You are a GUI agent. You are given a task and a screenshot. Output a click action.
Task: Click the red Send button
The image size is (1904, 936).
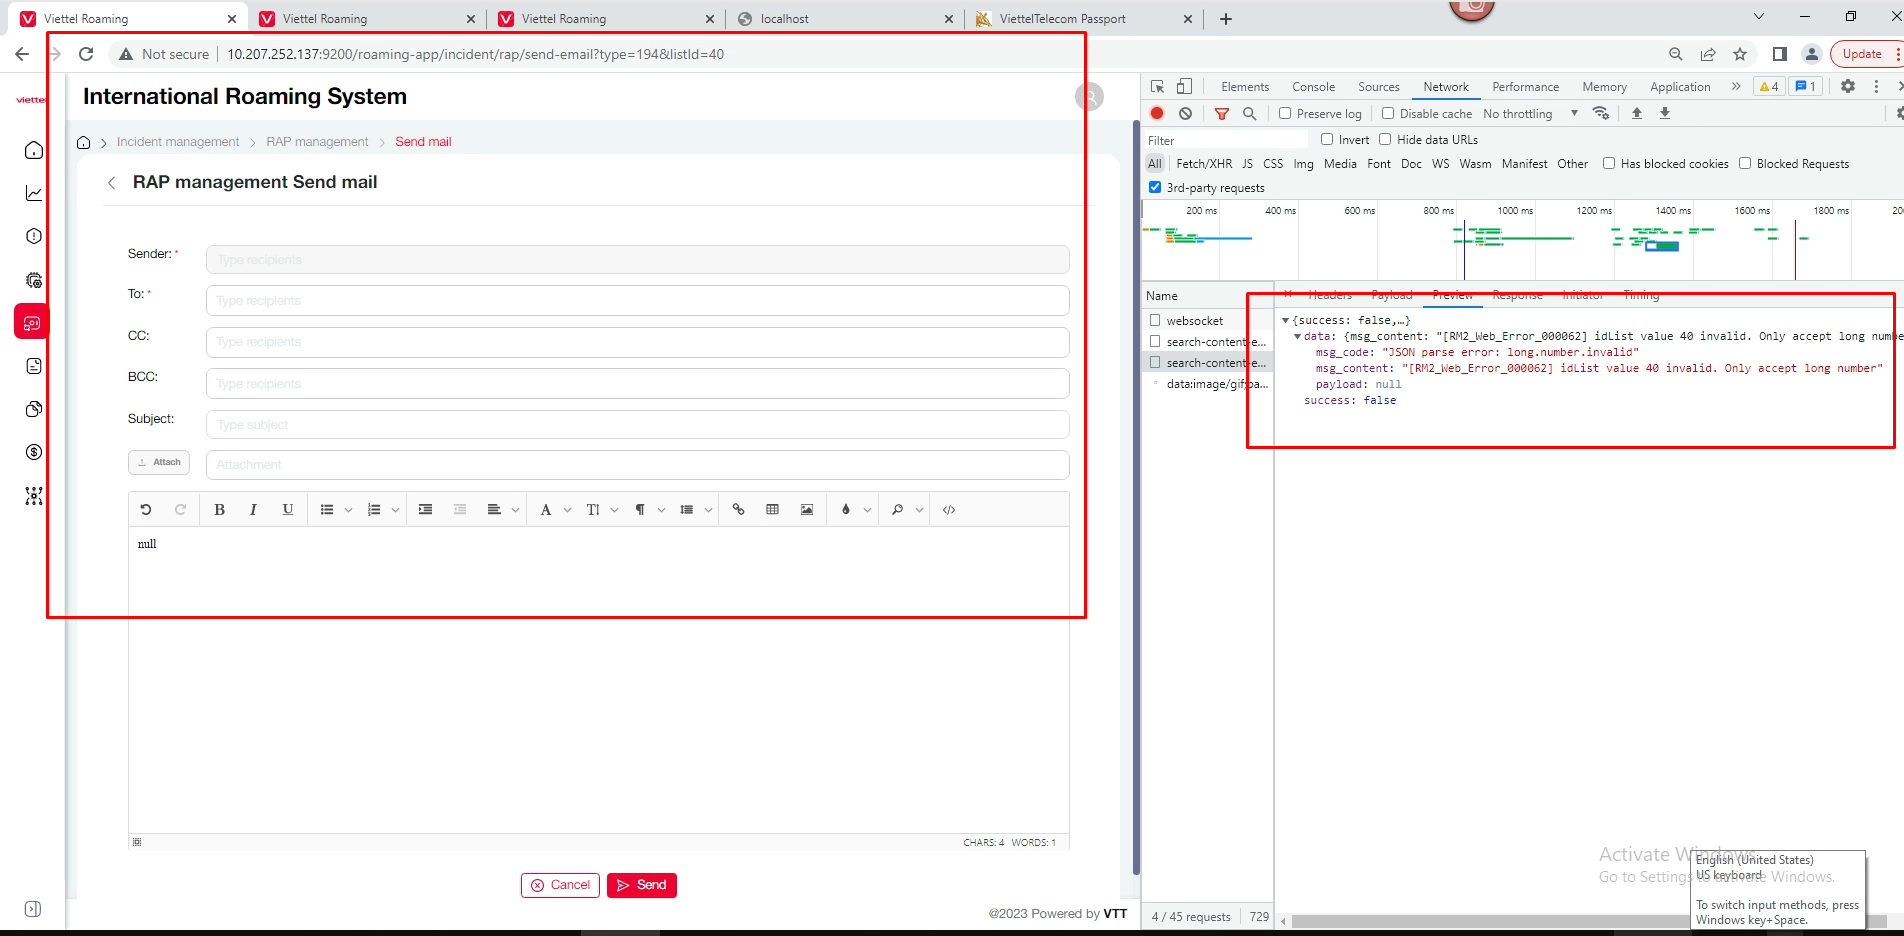642,885
